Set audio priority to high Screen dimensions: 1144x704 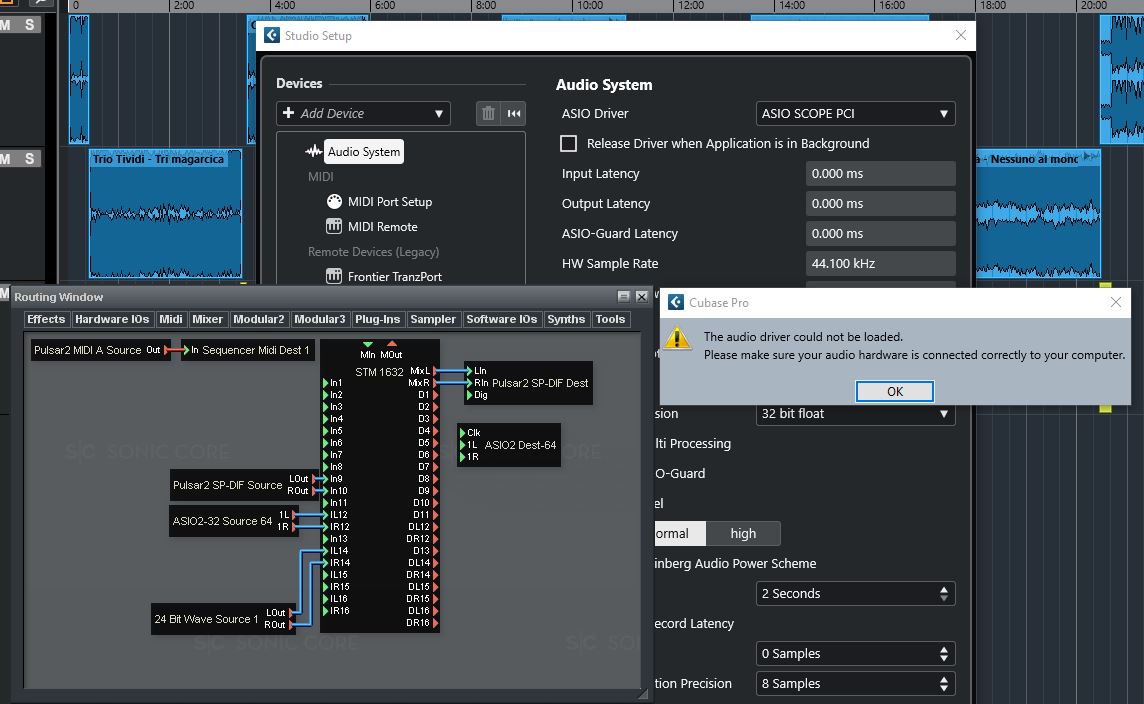[x=743, y=533]
